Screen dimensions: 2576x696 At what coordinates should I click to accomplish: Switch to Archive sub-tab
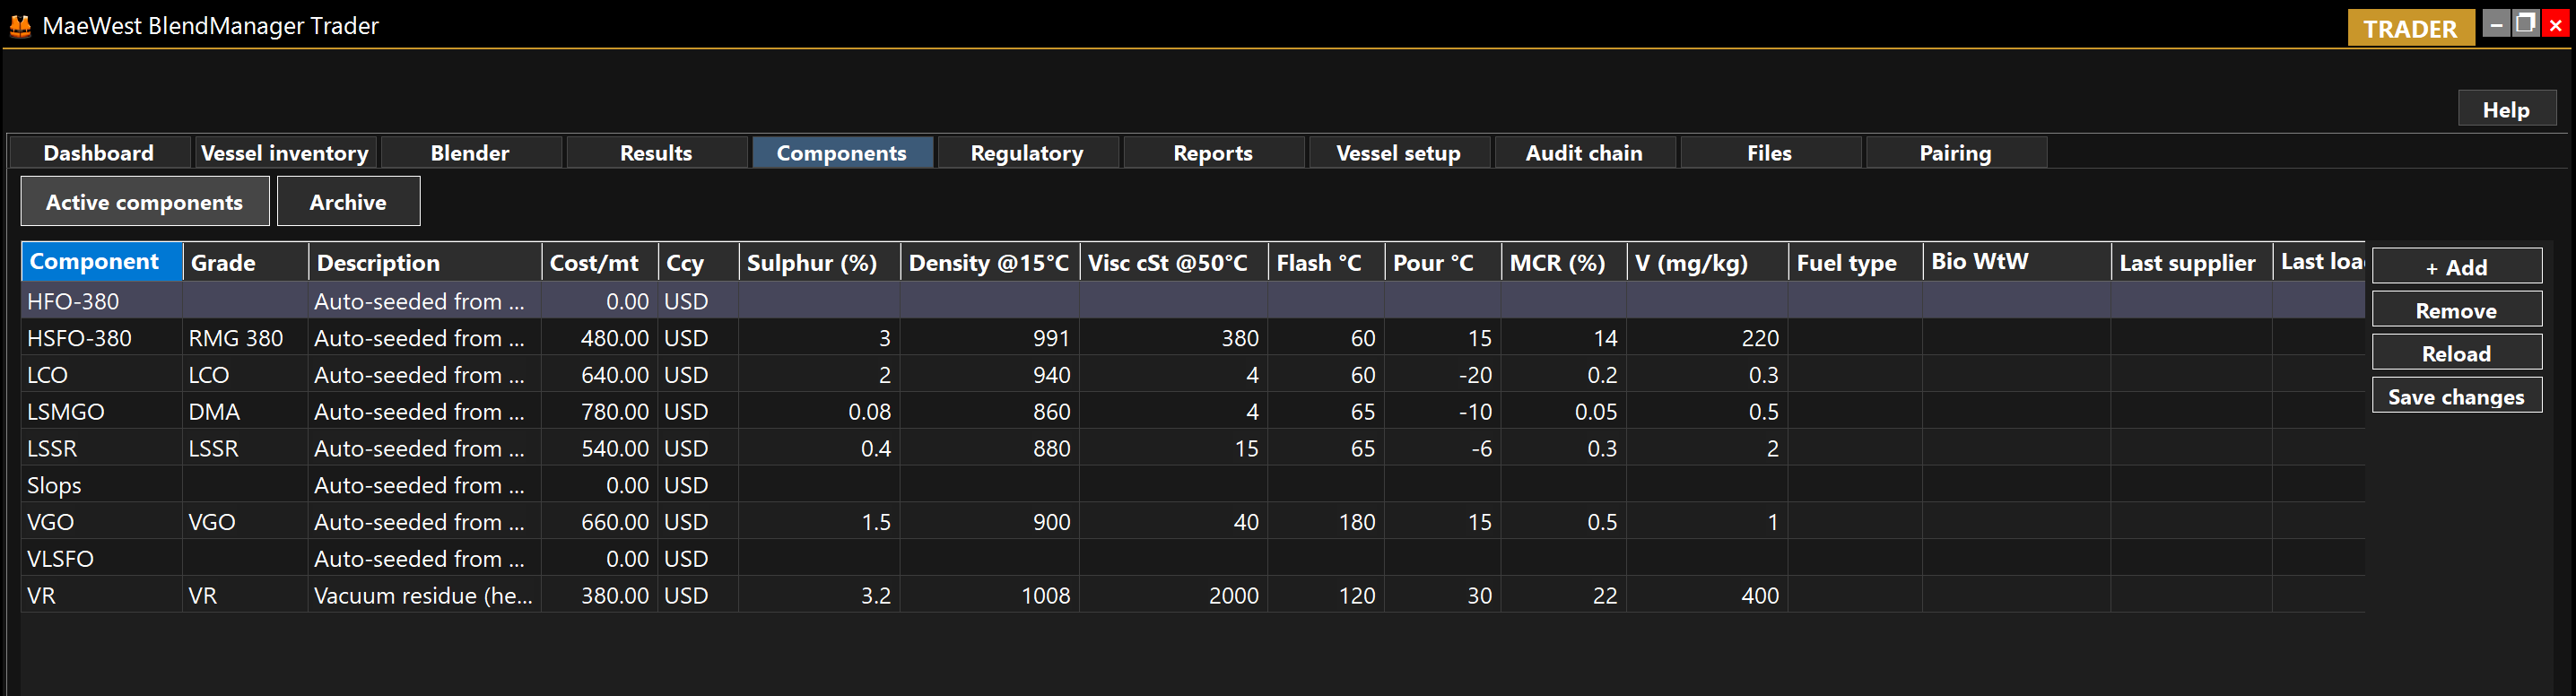point(348,202)
